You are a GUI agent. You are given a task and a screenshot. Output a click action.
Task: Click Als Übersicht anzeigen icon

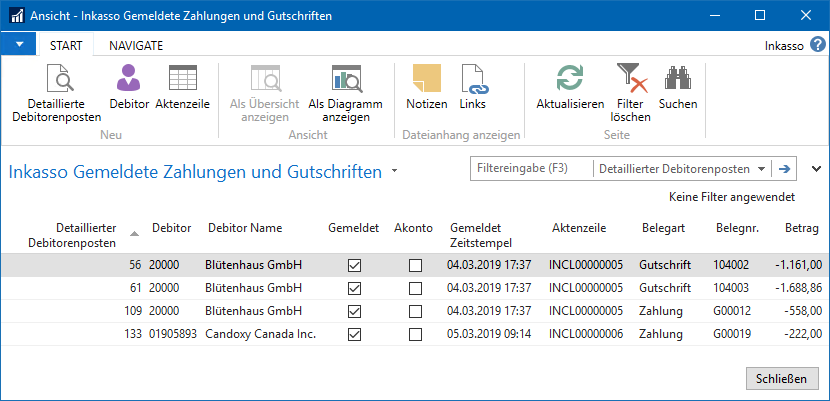[265, 78]
